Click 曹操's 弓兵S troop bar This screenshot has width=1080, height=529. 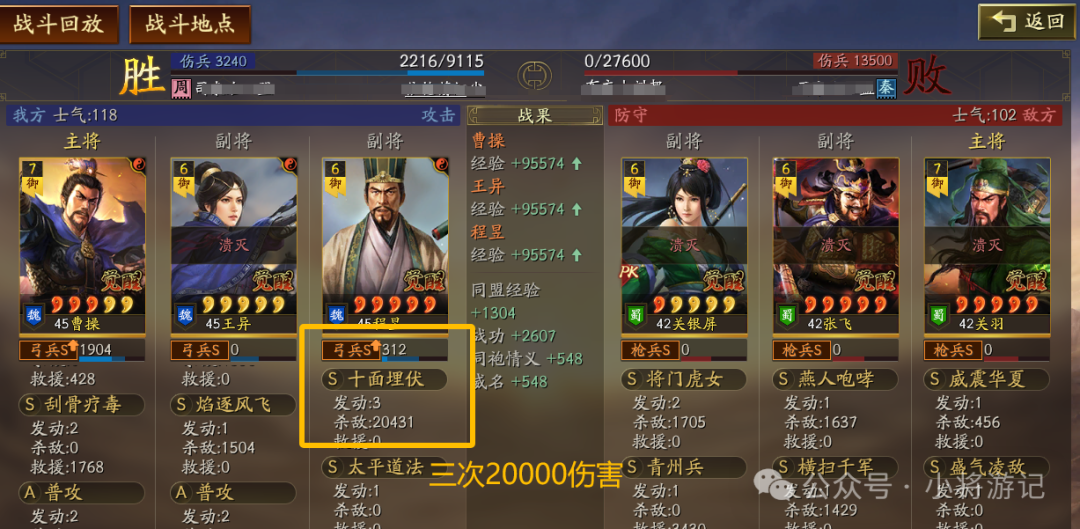point(82,350)
